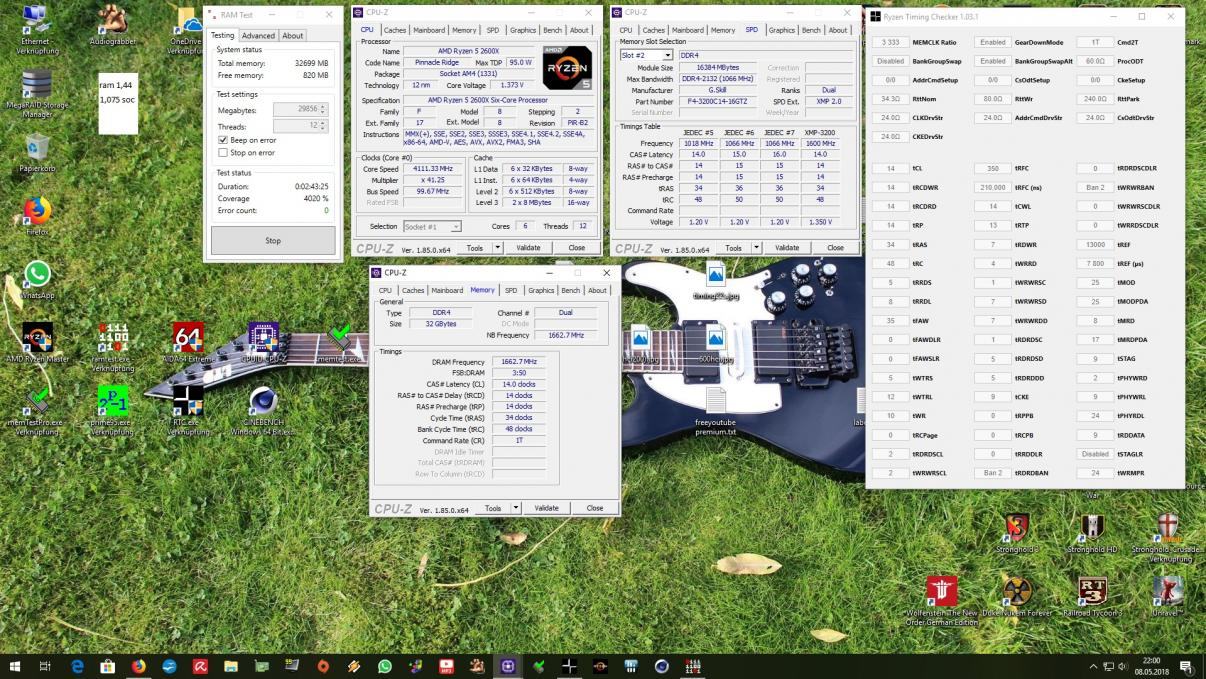Switch to the Mainboard tab in the CPU-Z Memory window
Image resolution: width=1206 pixels, height=679 pixels.
[447, 290]
